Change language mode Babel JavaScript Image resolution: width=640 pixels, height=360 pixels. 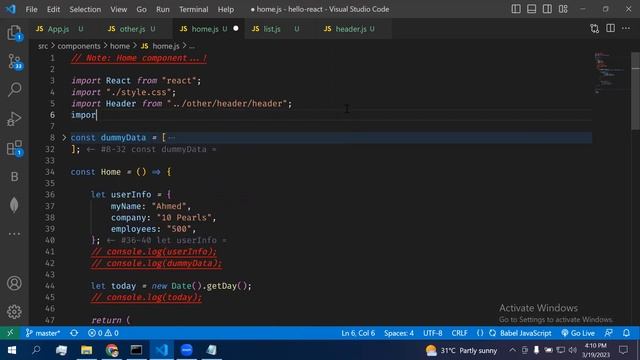click(525, 333)
